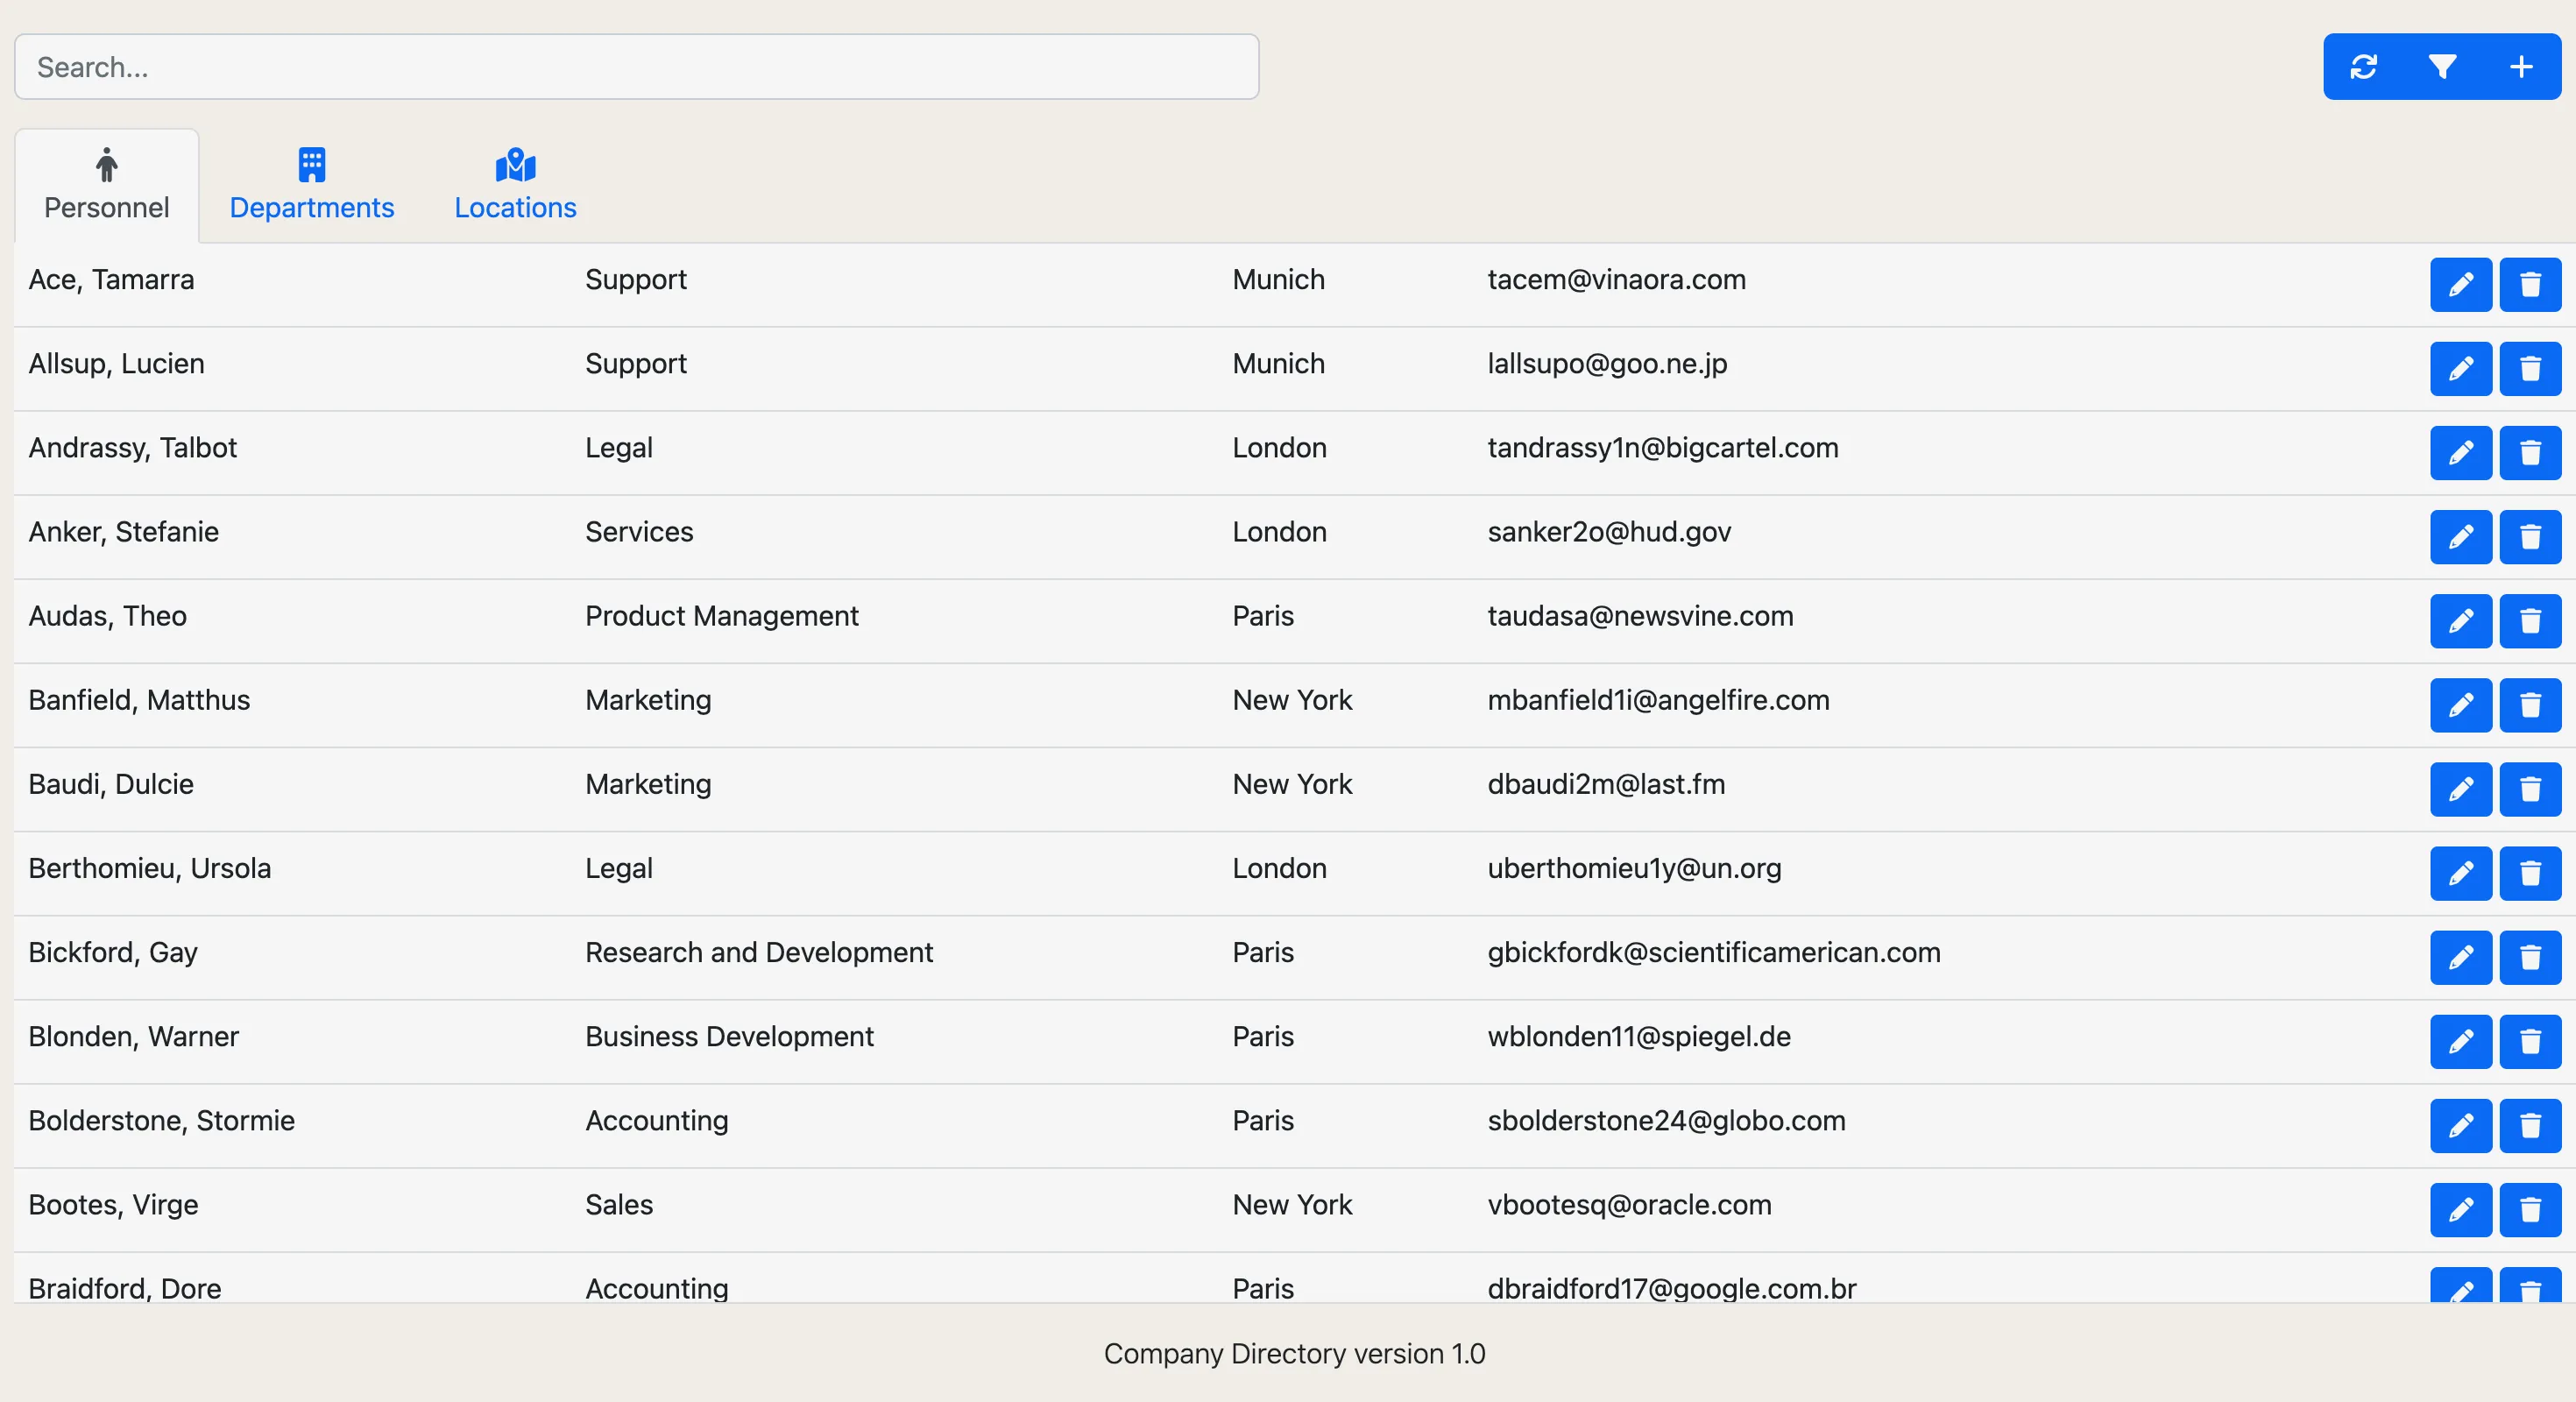Image resolution: width=2576 pixels, height=1402 pixels.
Task: Click the plus icon to add a new entry
Action: click(2521, 67)
